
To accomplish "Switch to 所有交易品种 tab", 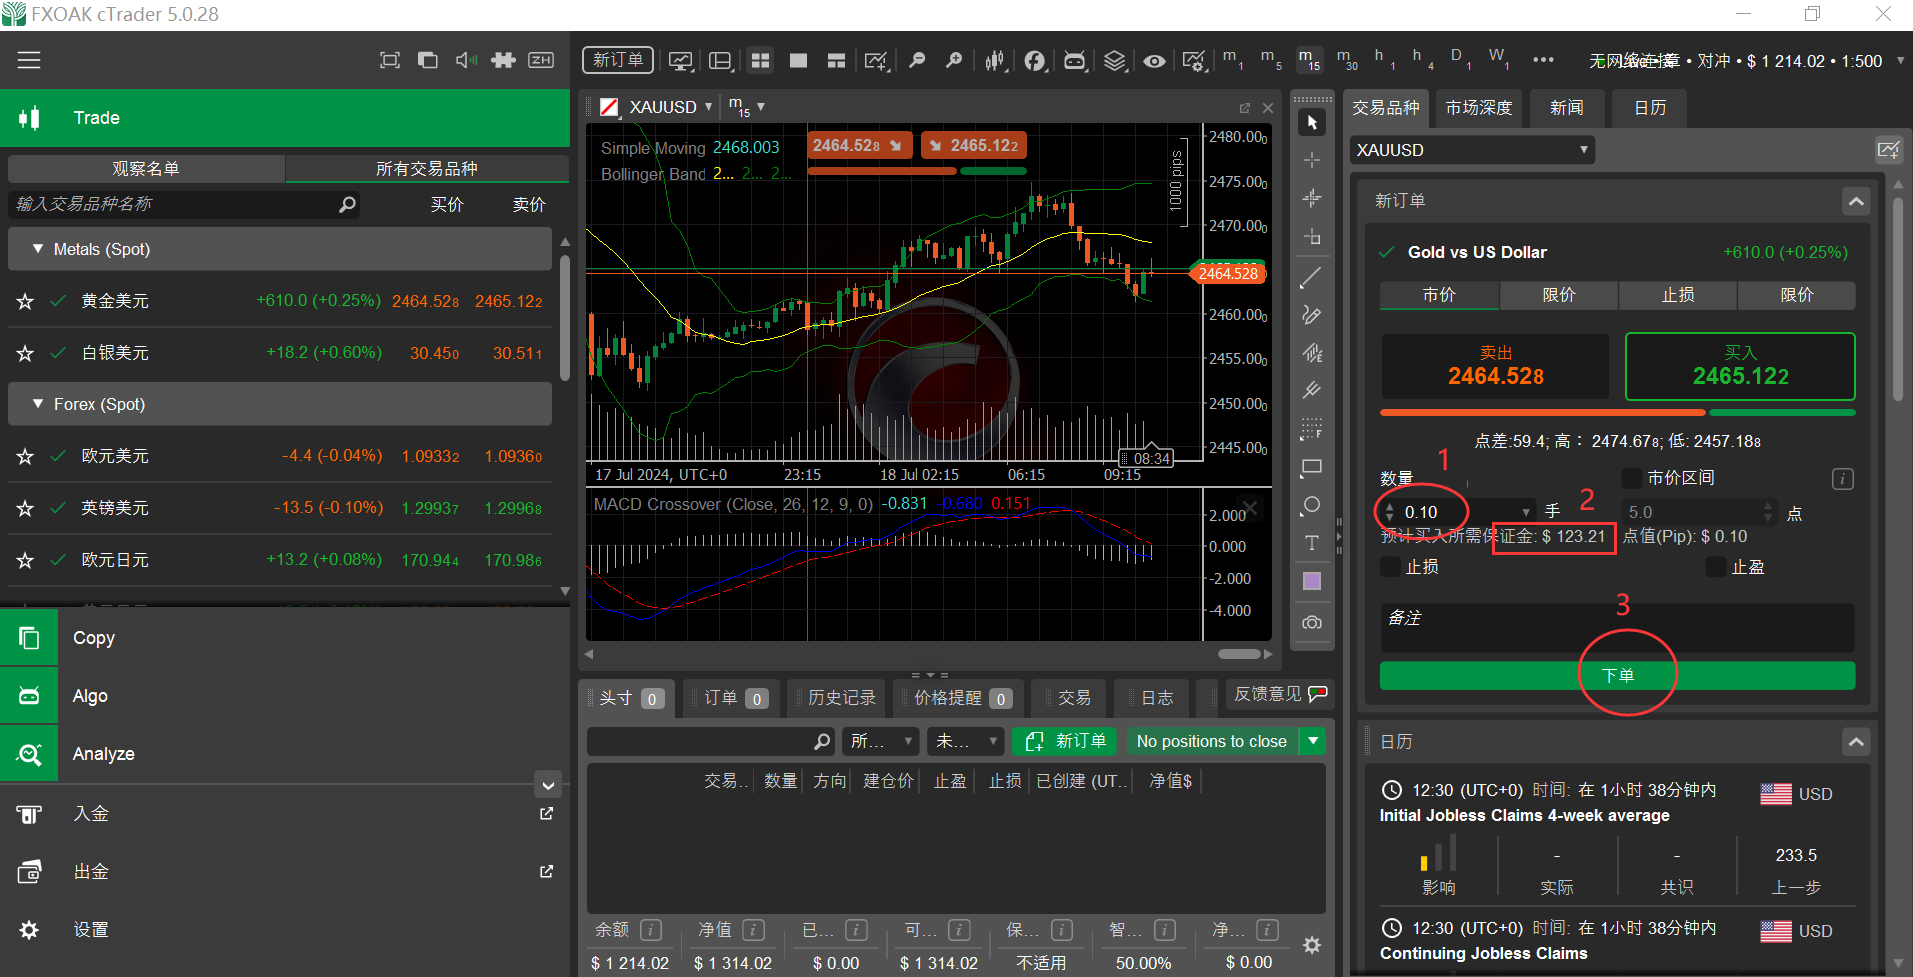I will tap(427, 168).
